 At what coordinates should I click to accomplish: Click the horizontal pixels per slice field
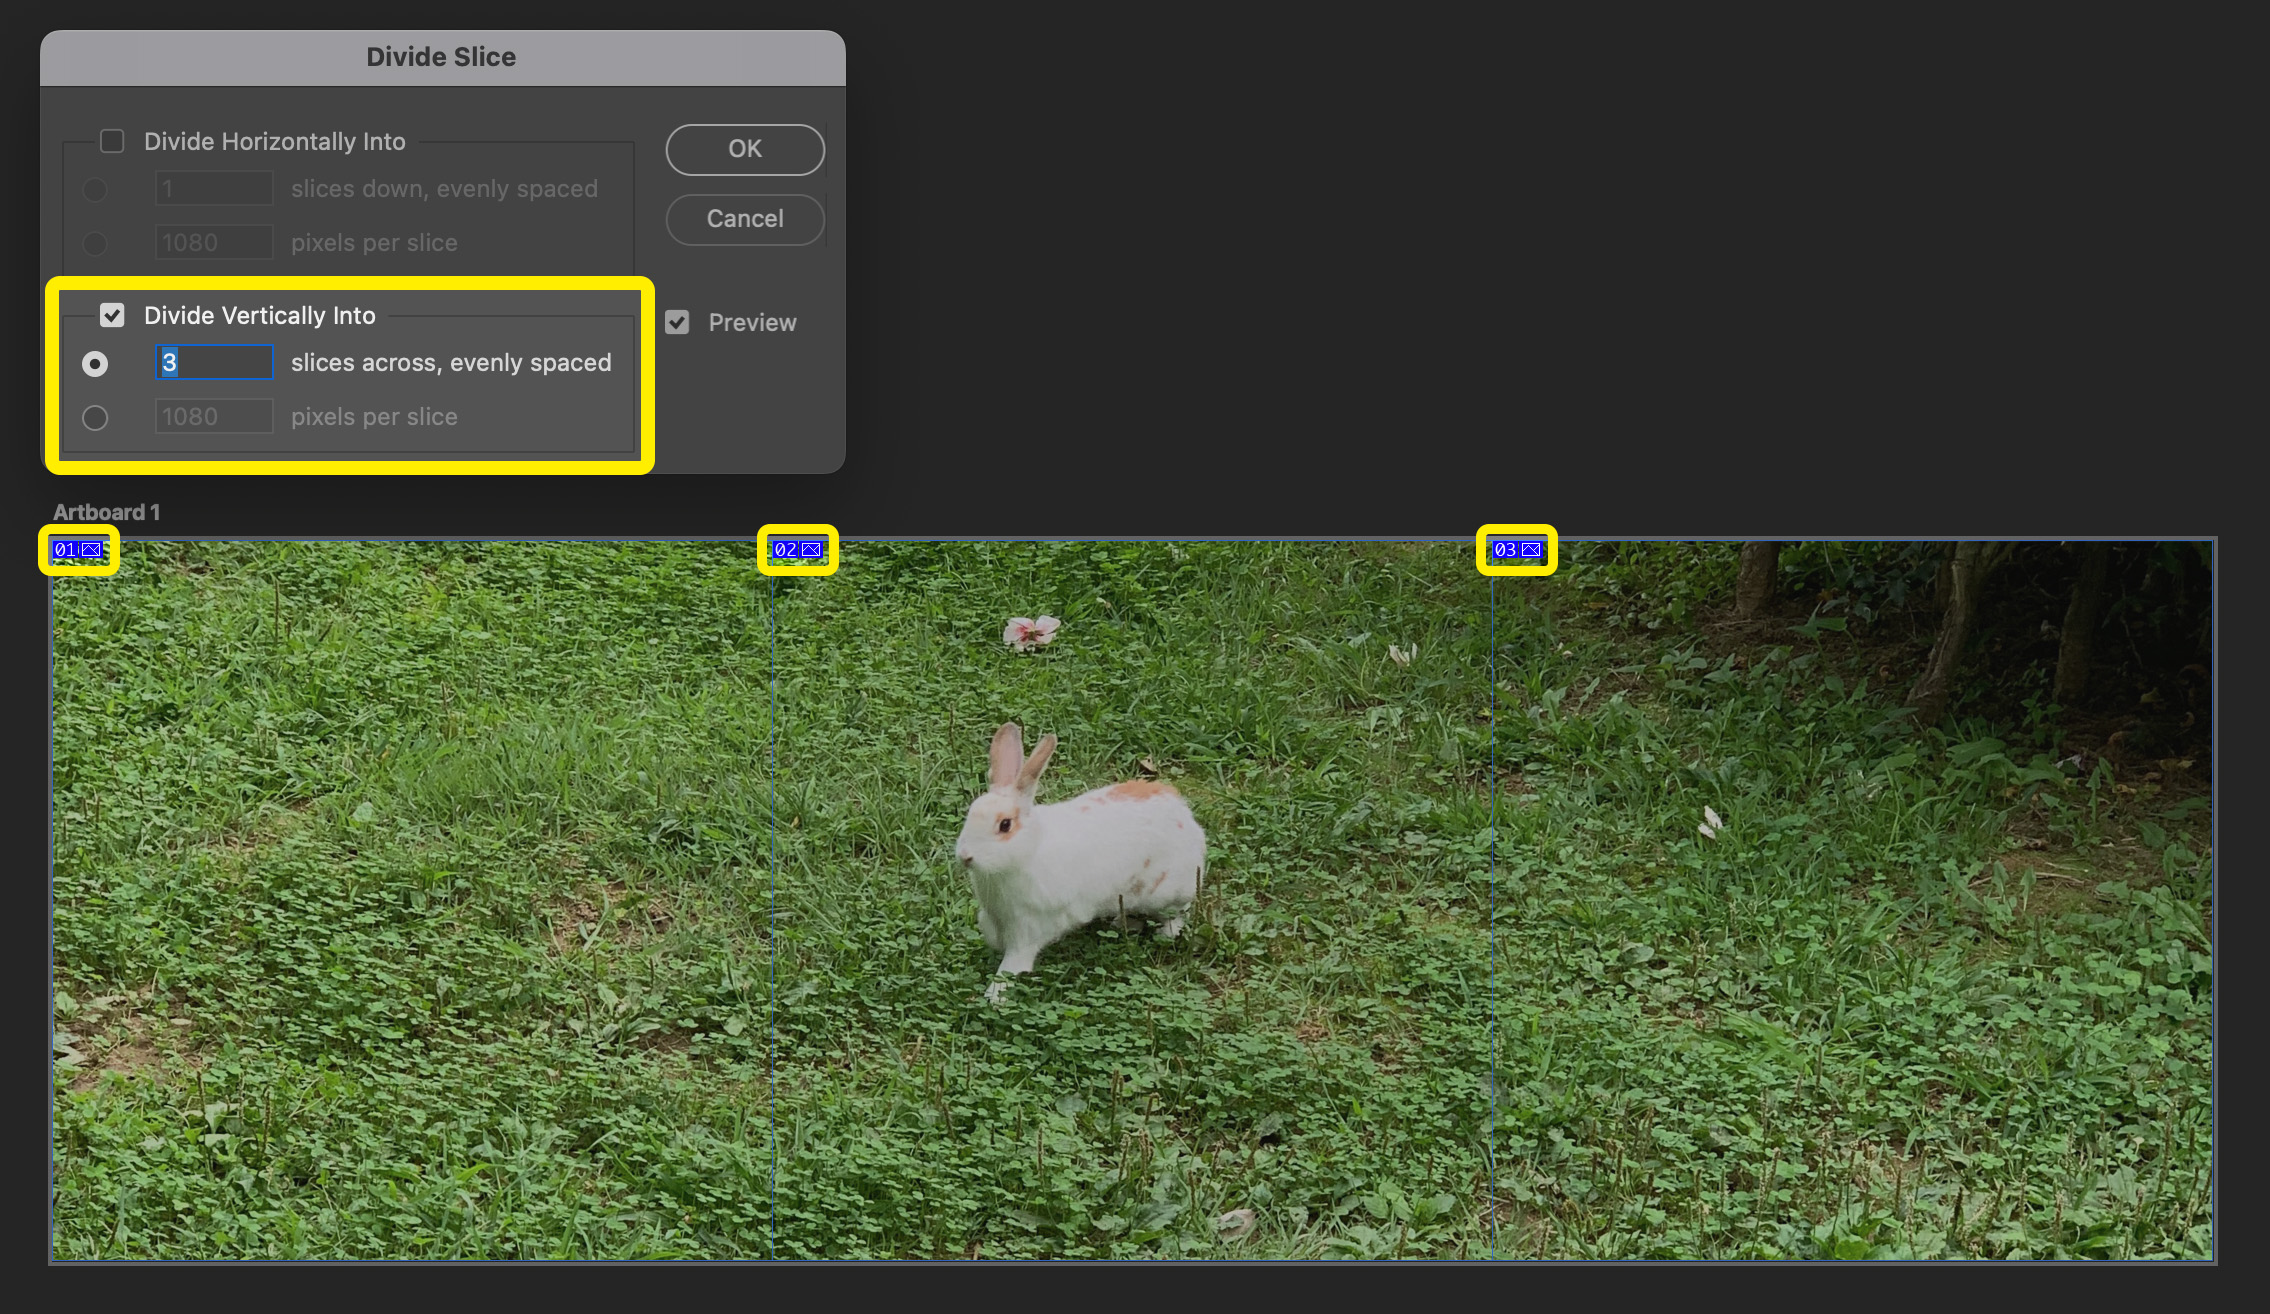214,242
